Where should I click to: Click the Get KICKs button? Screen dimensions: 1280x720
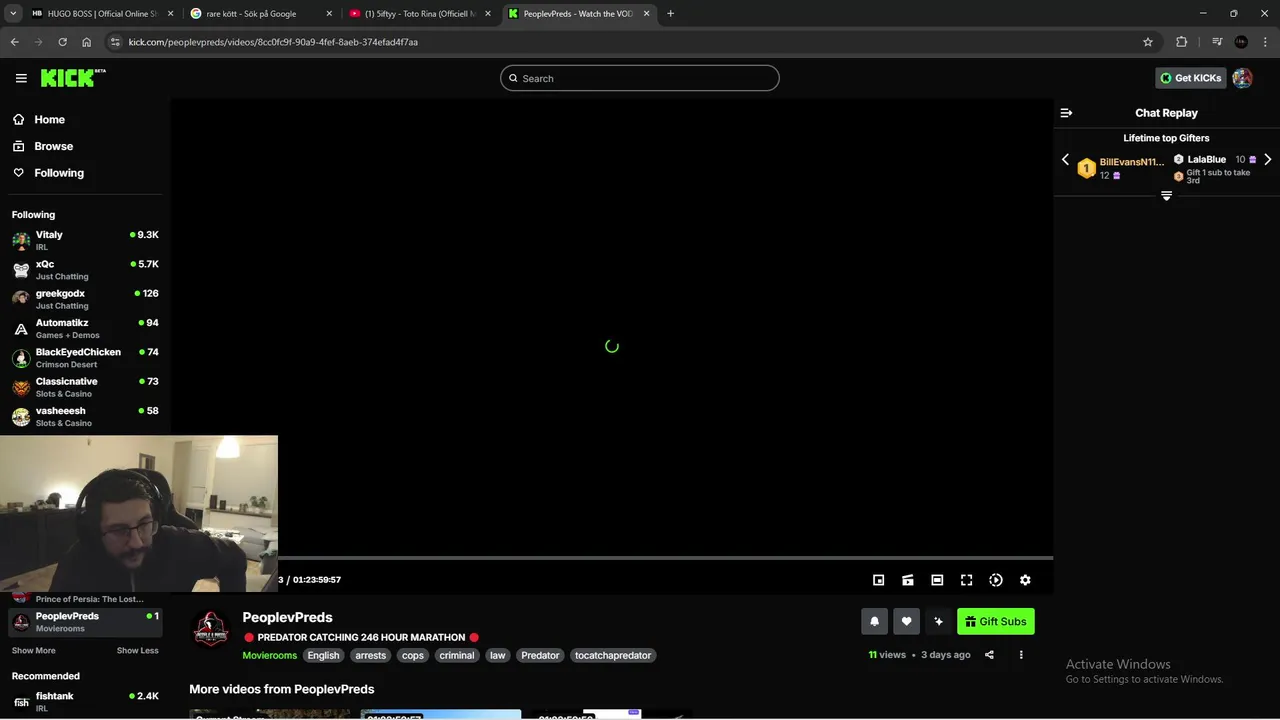[x=1190, y=78]
